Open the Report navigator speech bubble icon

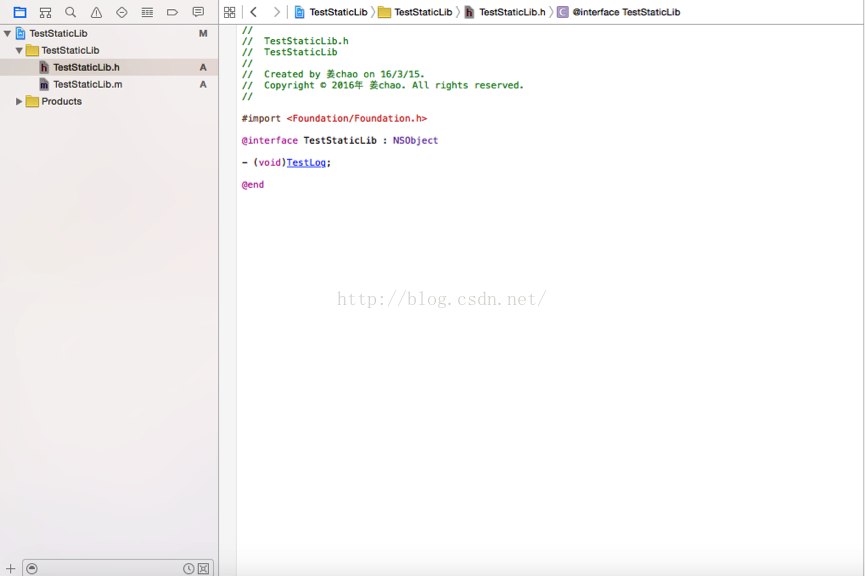(197, 12)
